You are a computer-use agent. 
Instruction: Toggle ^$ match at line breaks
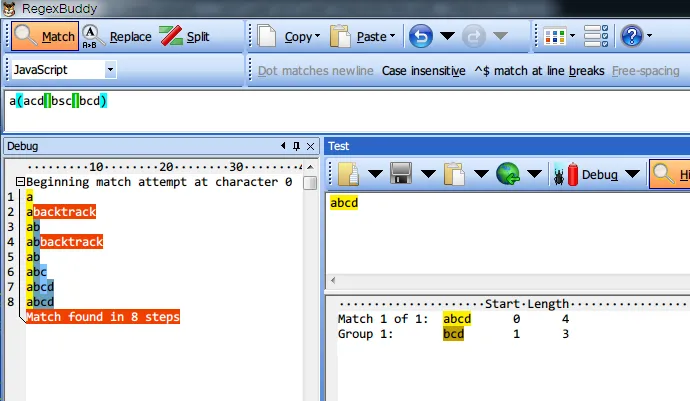coord(539,71)
